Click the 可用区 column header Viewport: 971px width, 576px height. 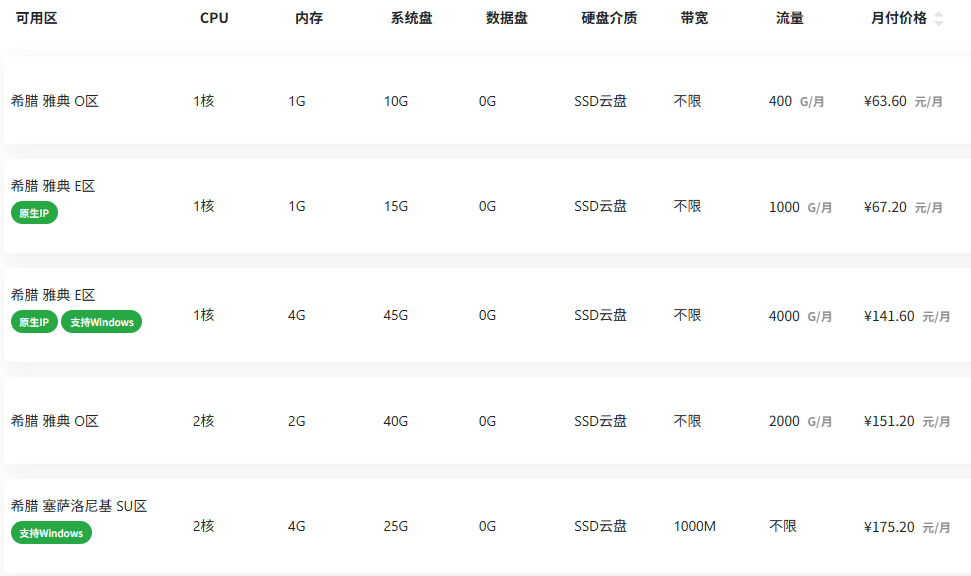tap(37, 18)
